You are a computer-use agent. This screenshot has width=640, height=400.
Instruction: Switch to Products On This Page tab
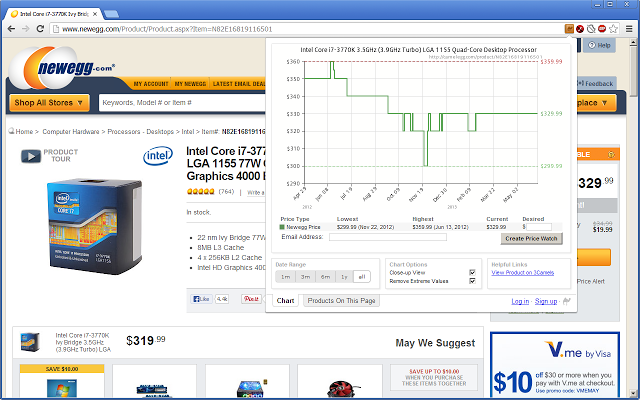point(341,301)
